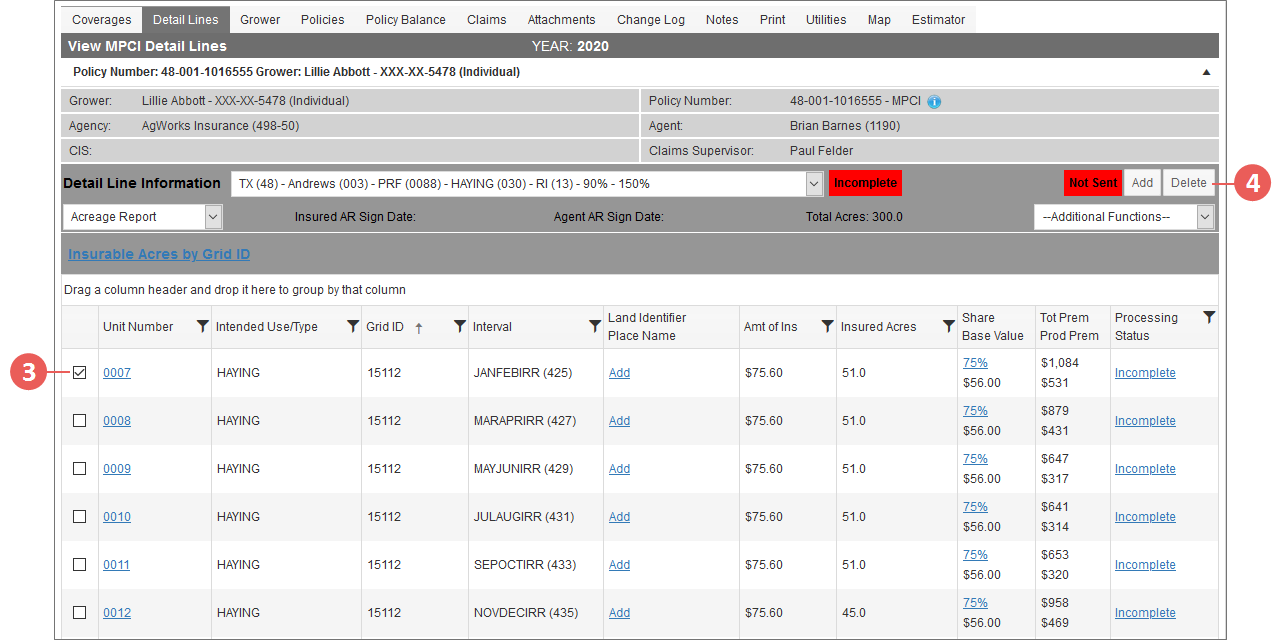Check the checkbox for unit 0009
This screenshot has width=1282, height=640.
(x=80, y=469)
